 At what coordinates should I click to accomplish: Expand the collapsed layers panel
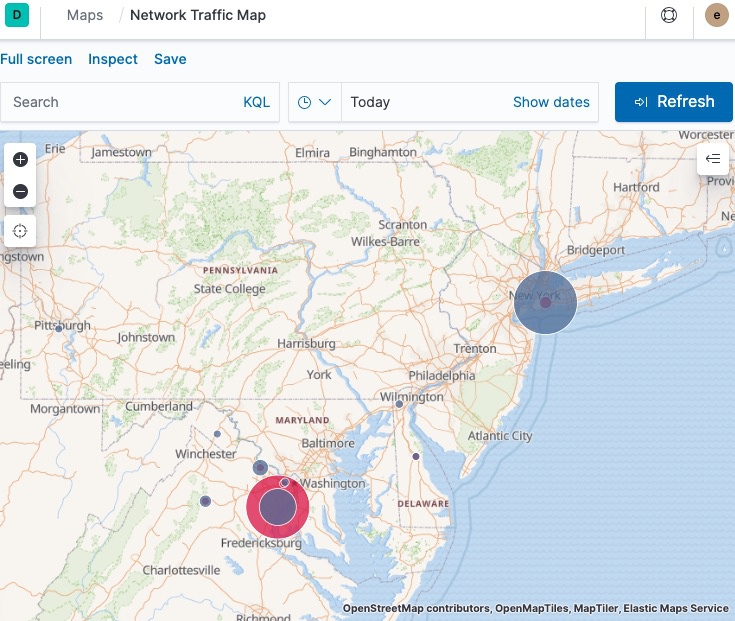(713, 159)
